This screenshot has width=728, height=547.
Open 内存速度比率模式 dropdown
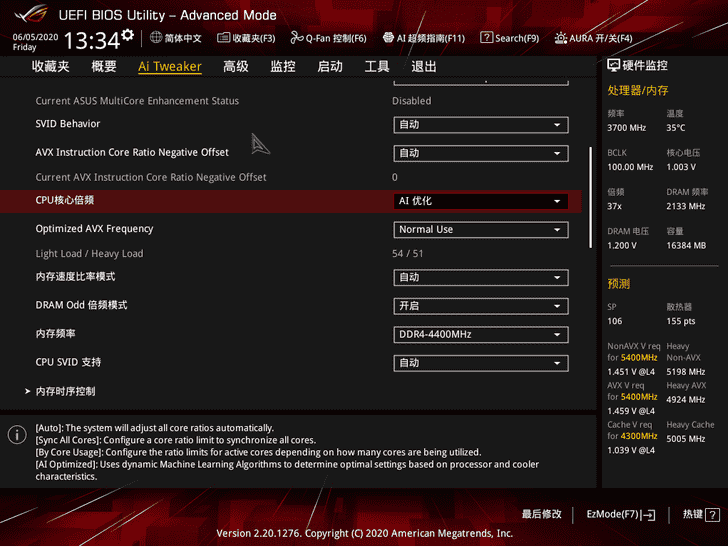click(481, 278)
